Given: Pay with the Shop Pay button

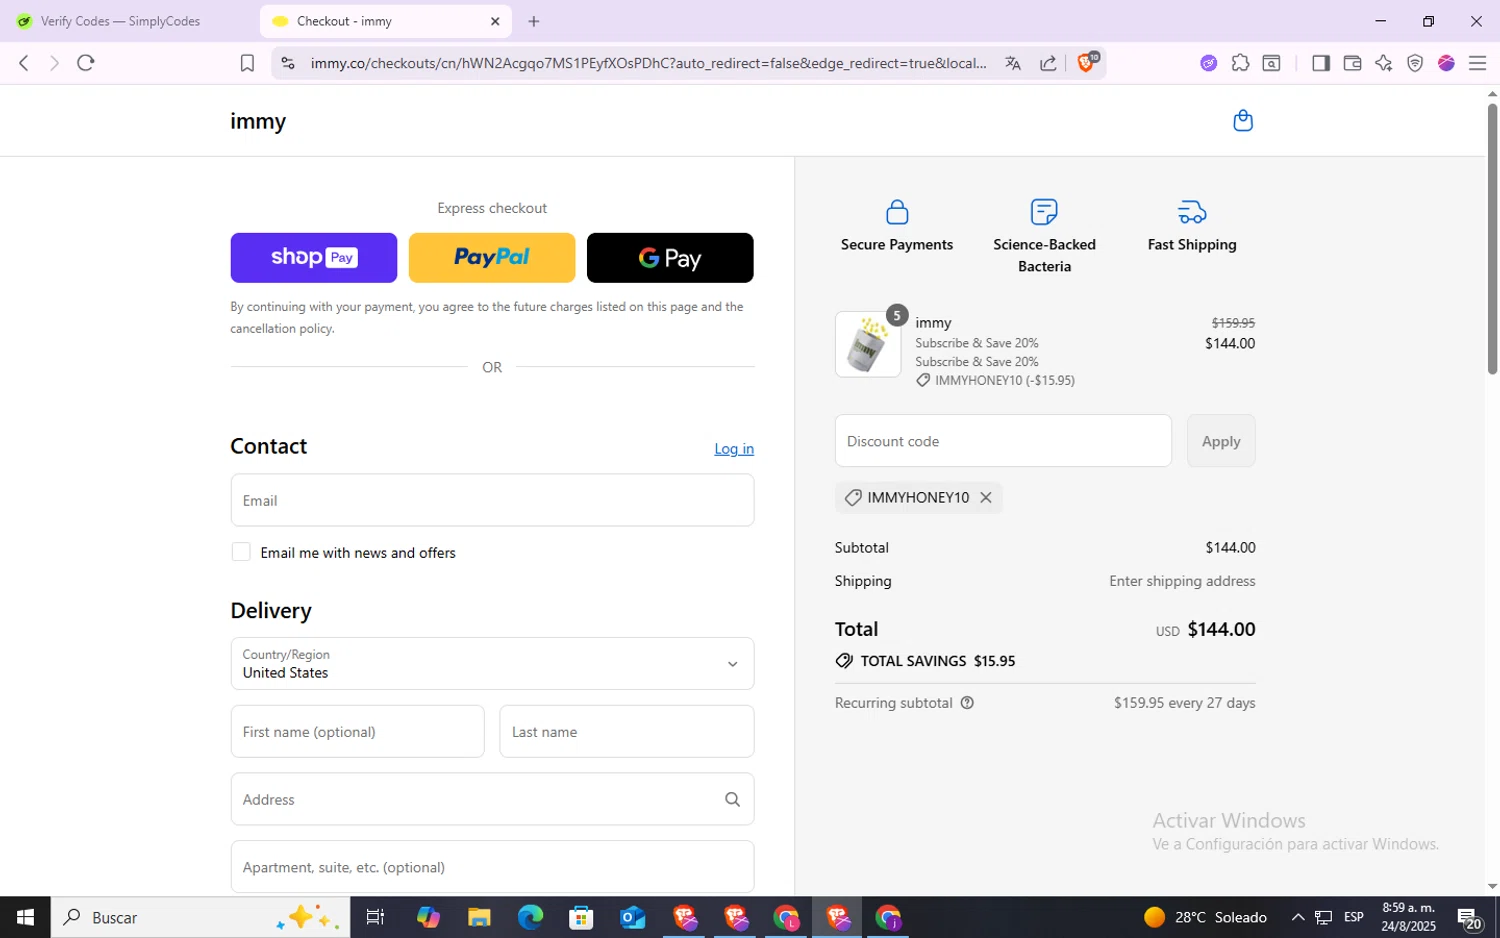Looking at the screenshot, I should [x=314, y=258].
